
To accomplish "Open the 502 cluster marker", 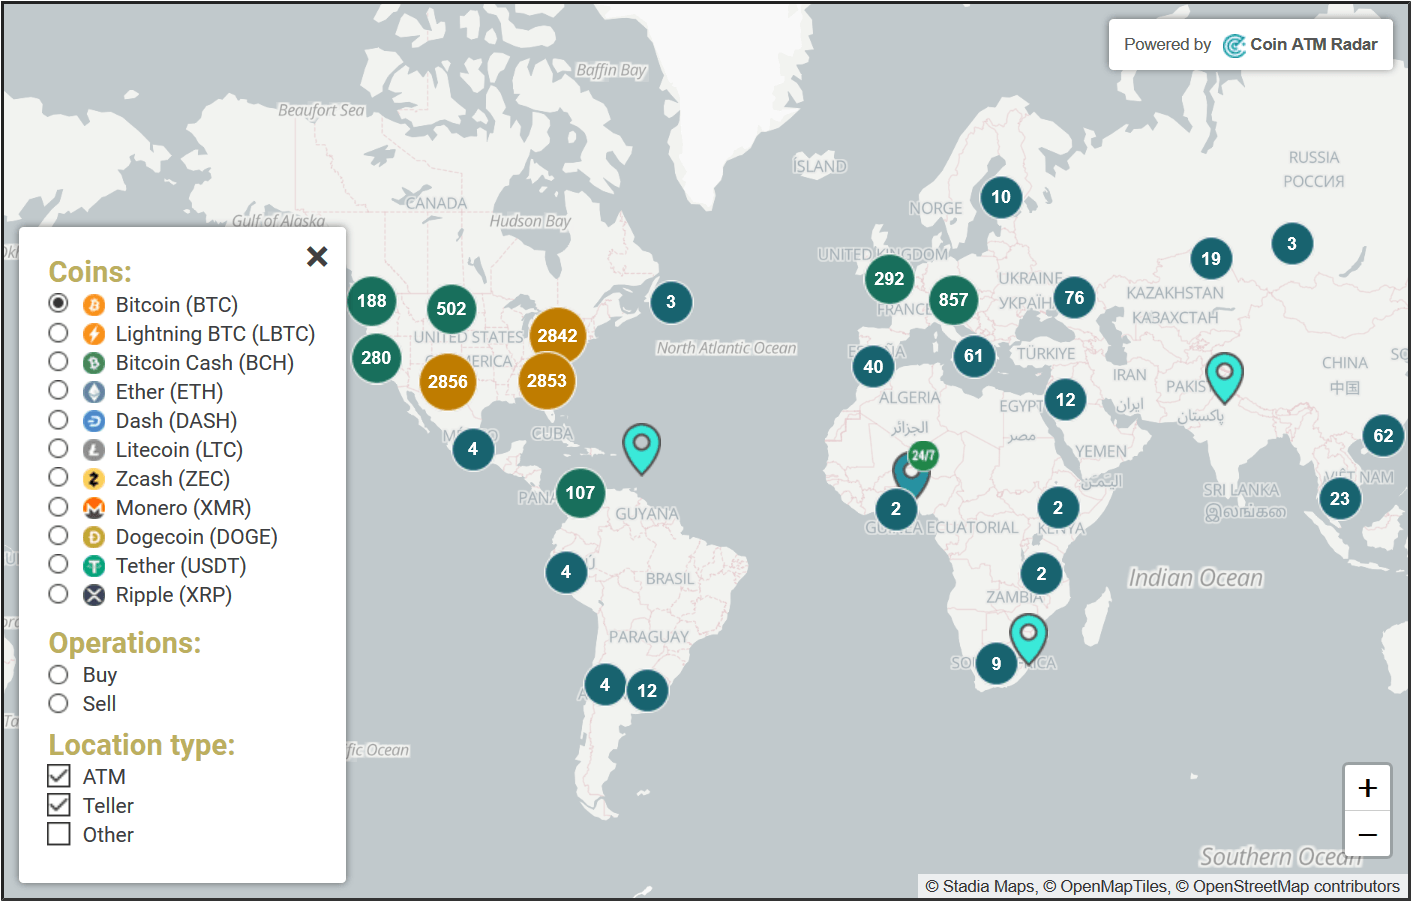I will (x=451, y=309).
